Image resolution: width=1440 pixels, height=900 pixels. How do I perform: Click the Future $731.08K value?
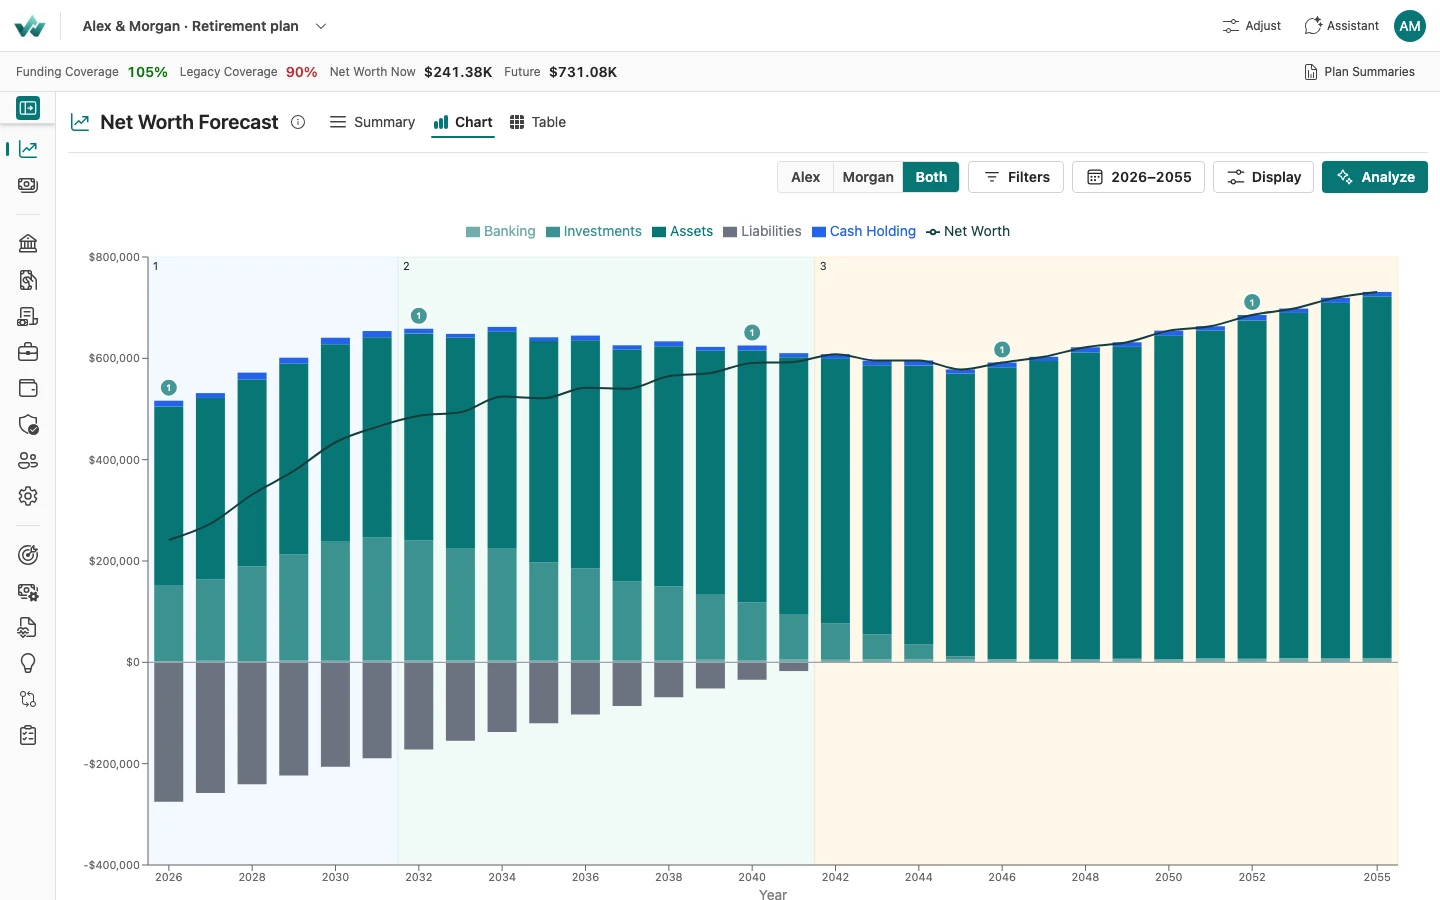pos(583,72)
